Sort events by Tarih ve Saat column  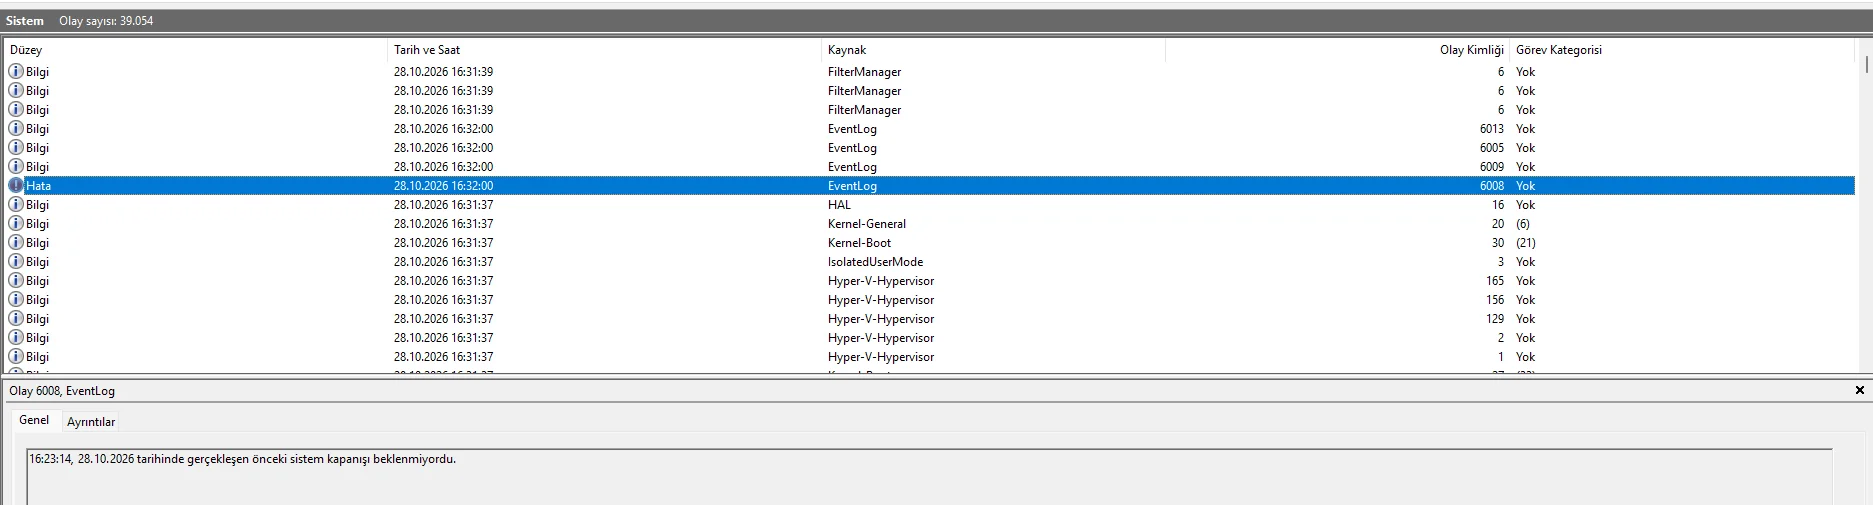[604, 50]
